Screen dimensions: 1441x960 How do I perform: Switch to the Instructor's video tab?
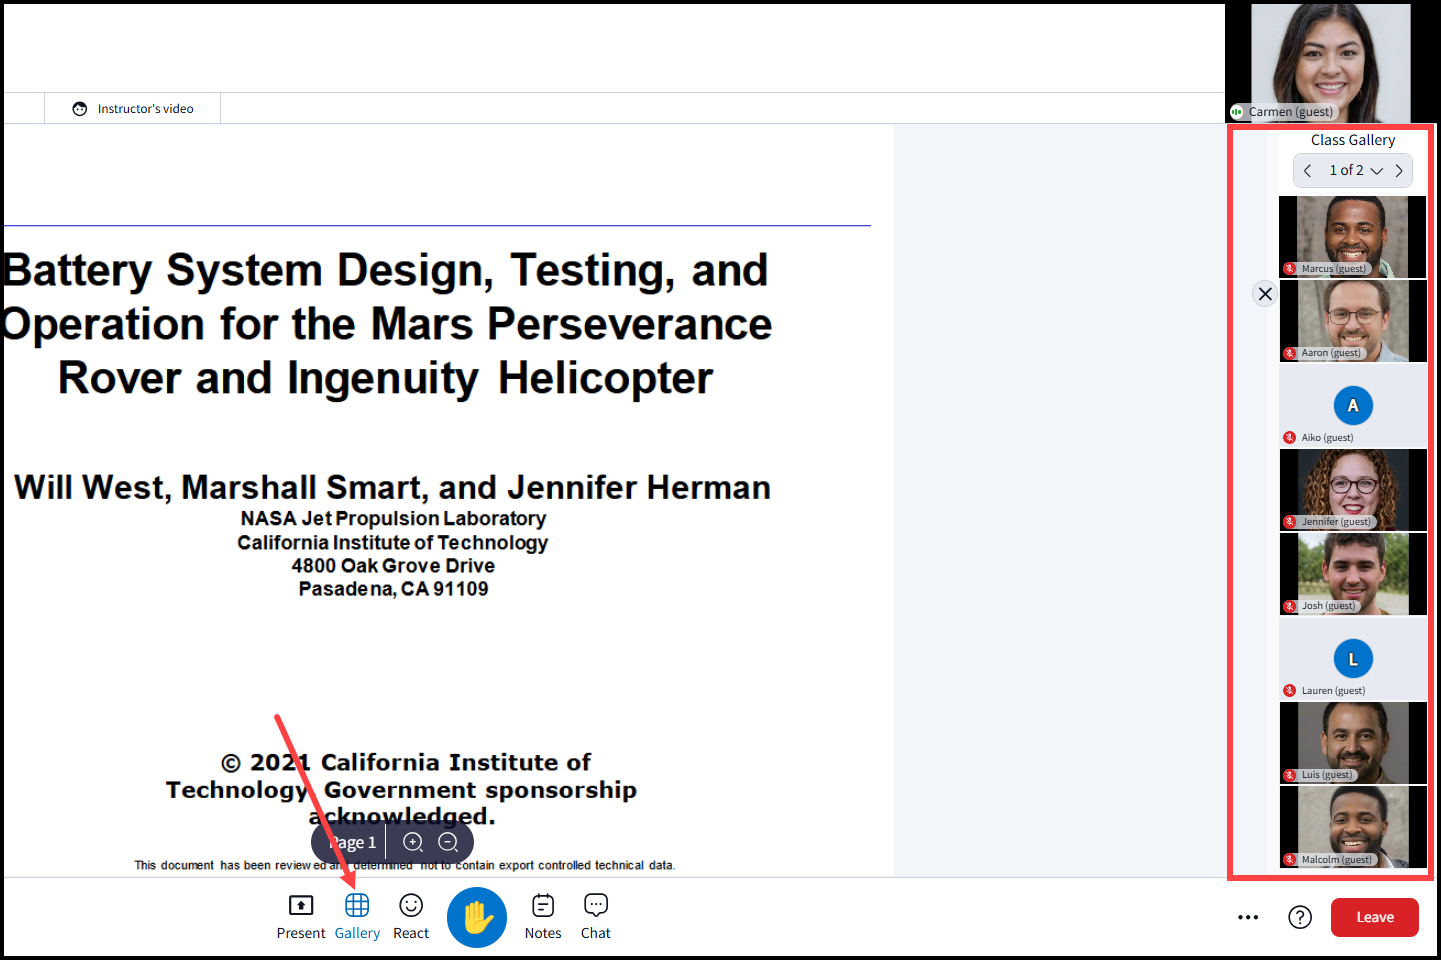pyautogui.click(x=133, y=109)
